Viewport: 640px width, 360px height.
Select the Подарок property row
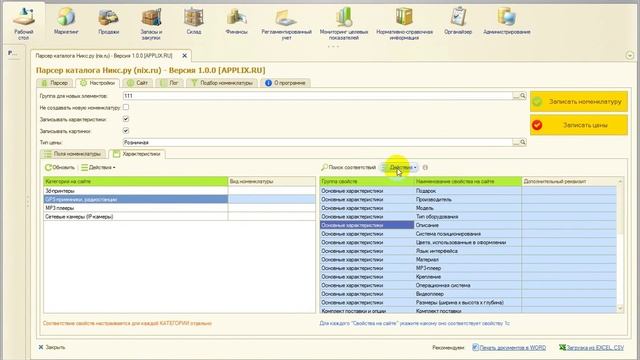pyautogui.click(x=468, y=191)
